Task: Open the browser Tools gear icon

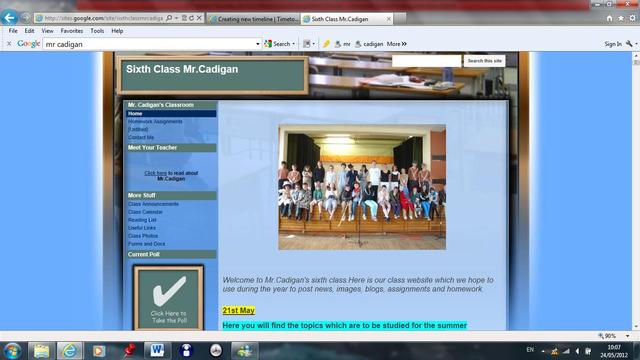Action: coord(632,18)
